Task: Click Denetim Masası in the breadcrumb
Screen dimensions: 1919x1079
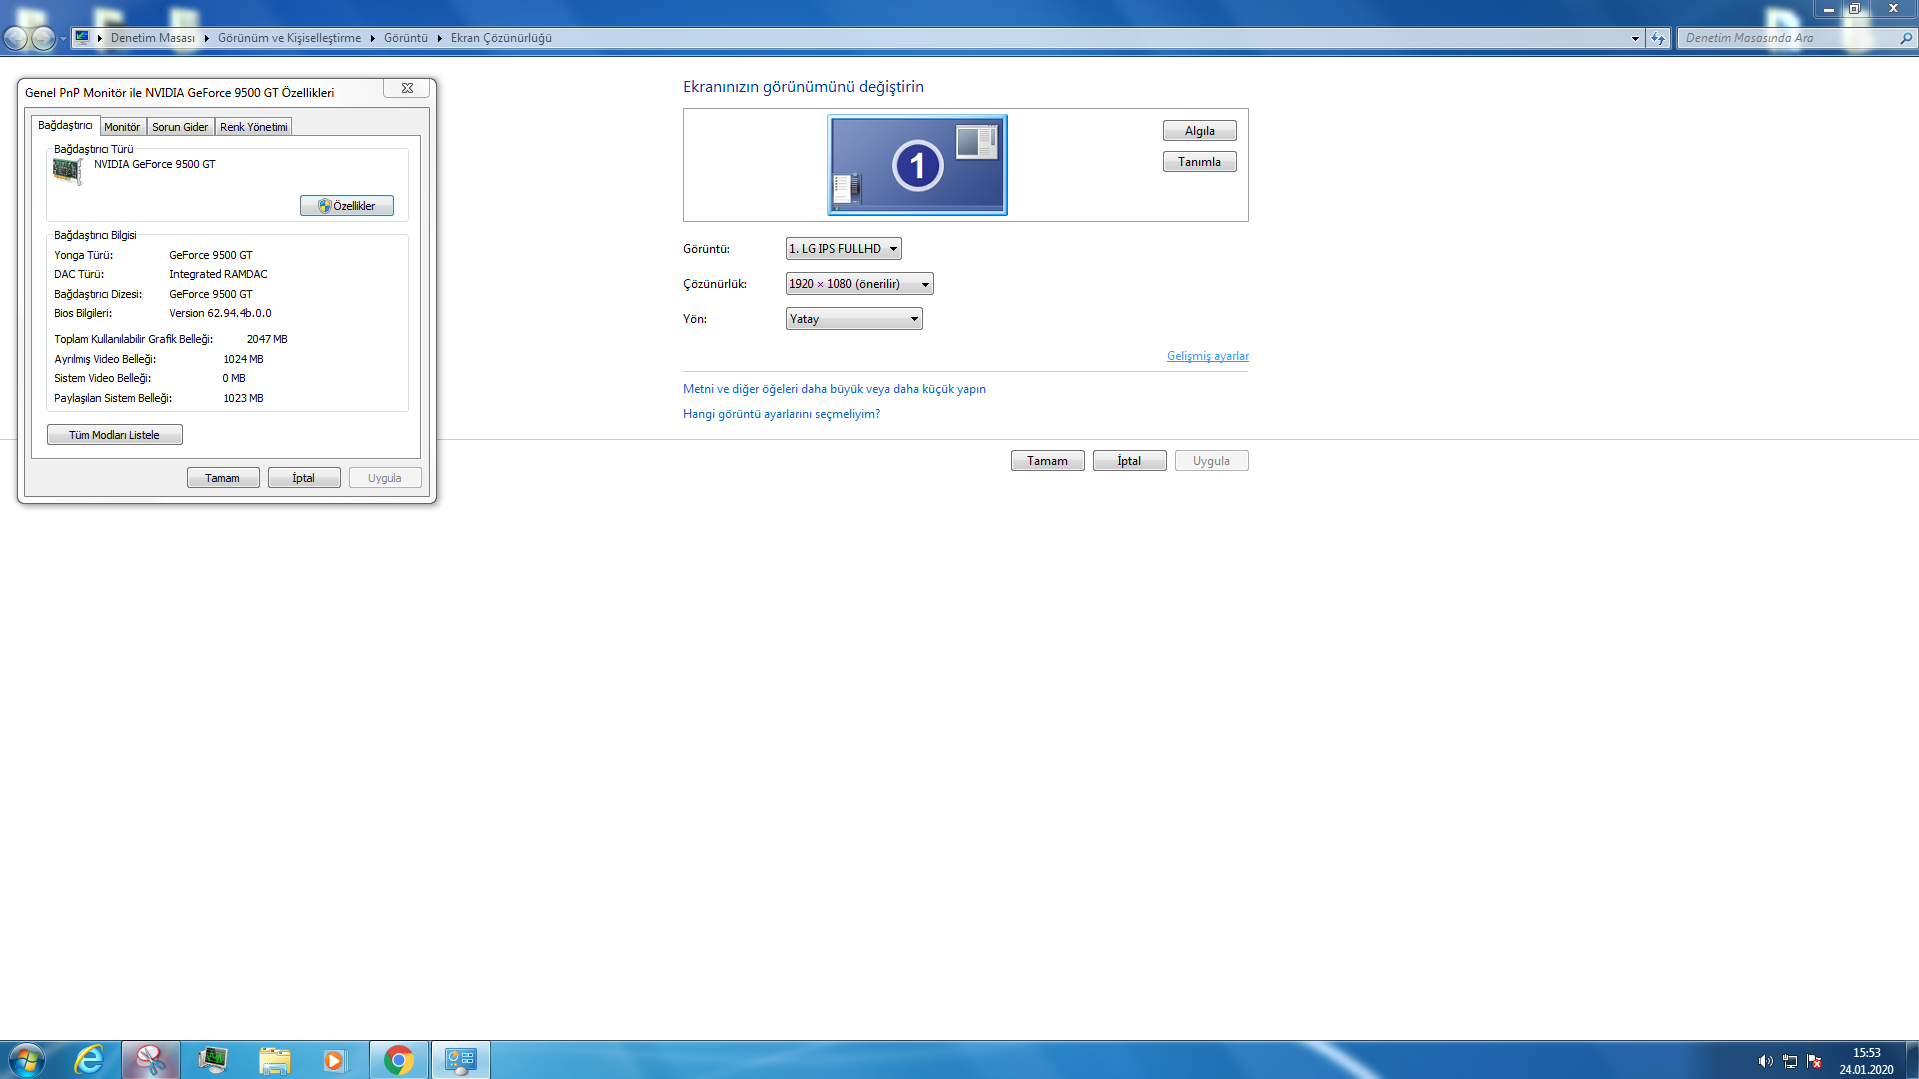Action: pyautogui.click(x=153, y=38)
